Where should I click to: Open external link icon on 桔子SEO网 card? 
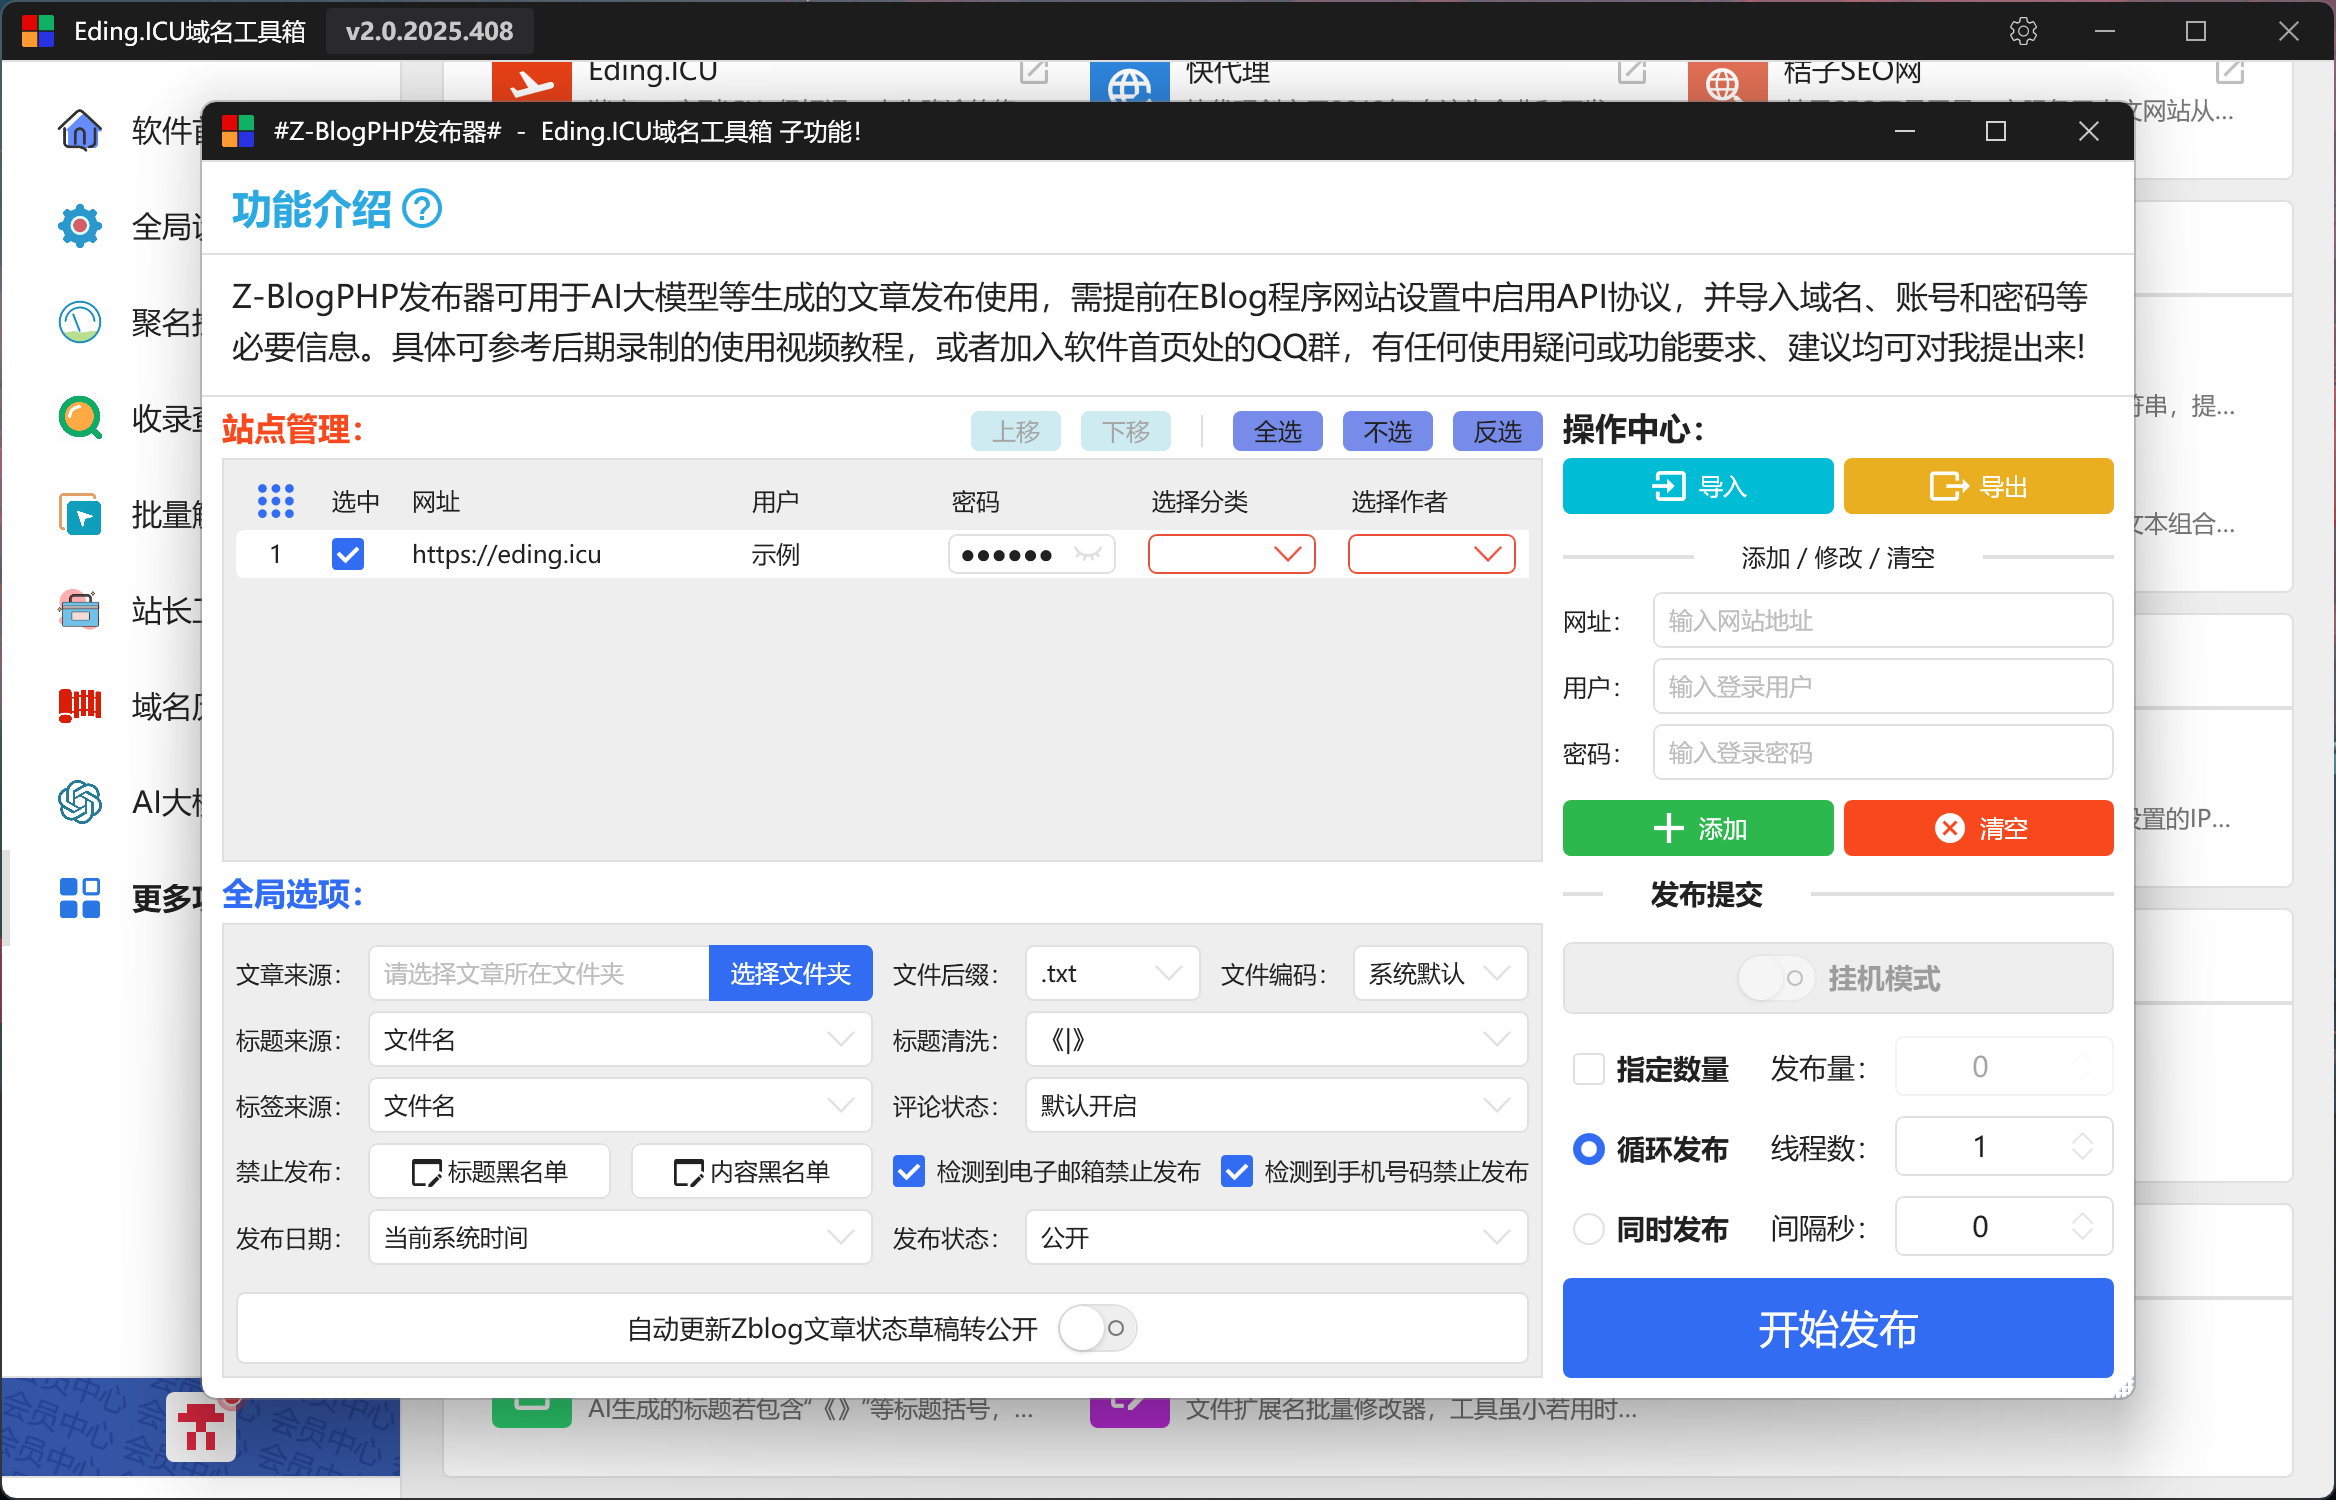coord(2230,71)
